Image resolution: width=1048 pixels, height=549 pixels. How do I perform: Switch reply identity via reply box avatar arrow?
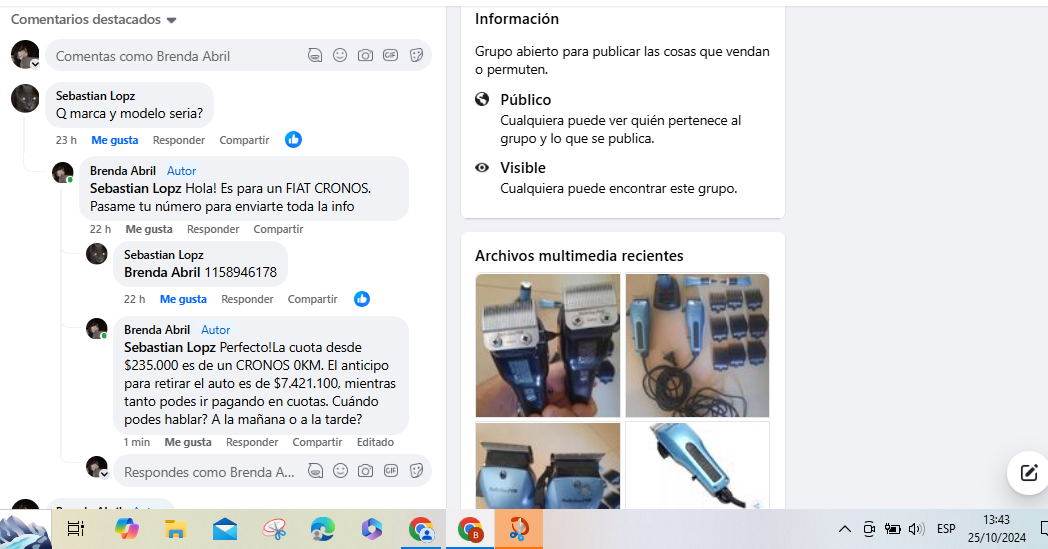[x=104, y=474]
